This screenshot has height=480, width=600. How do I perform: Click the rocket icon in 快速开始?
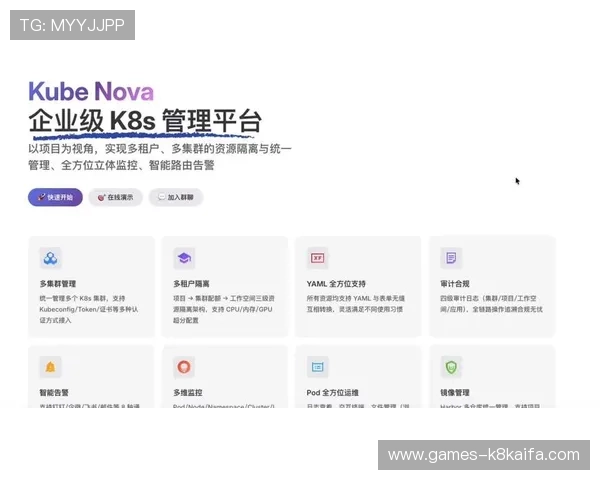pyautogui.click(x=41, y=197)
